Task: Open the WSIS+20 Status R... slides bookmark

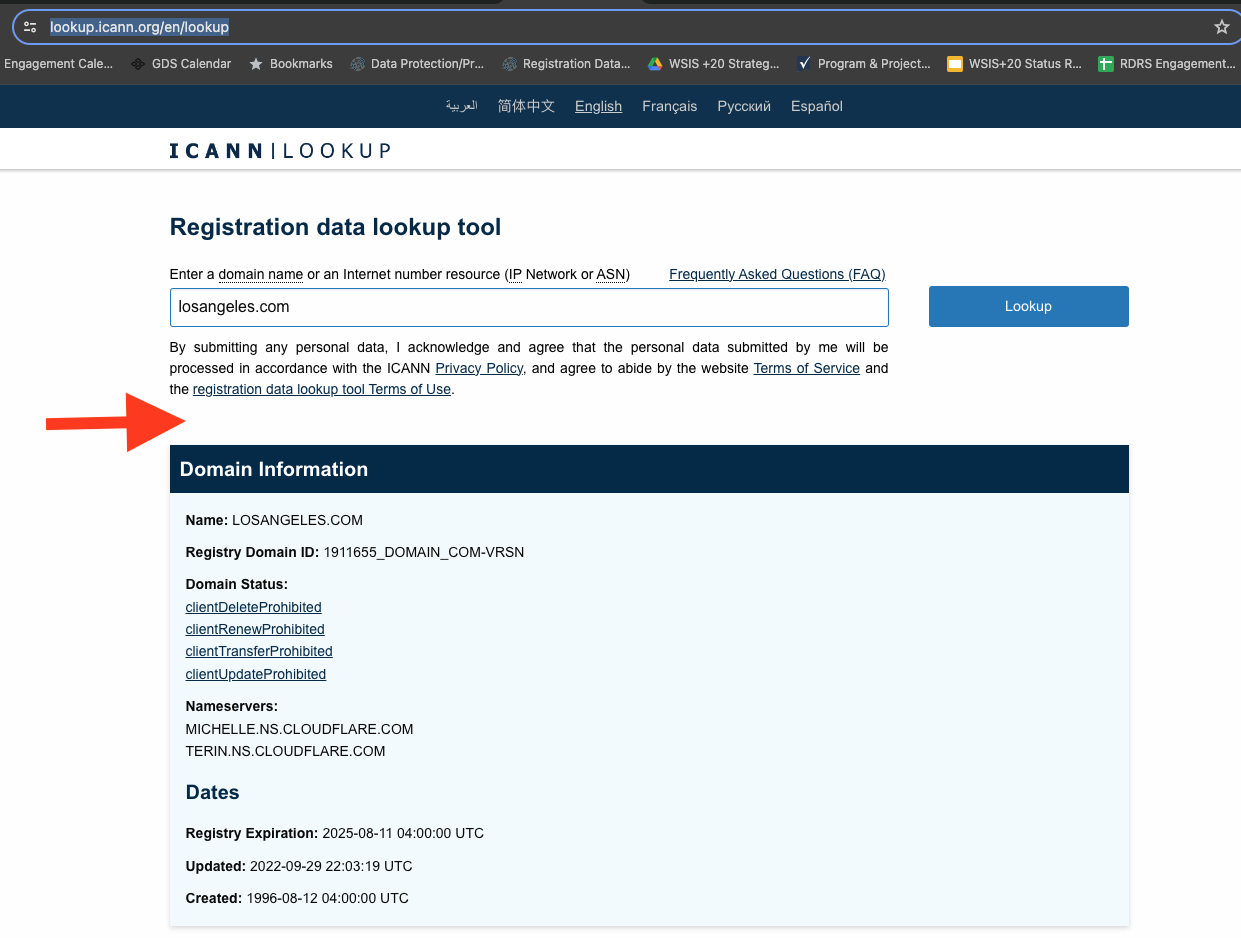Action: pyautogui.click(x=1014, y=64)
